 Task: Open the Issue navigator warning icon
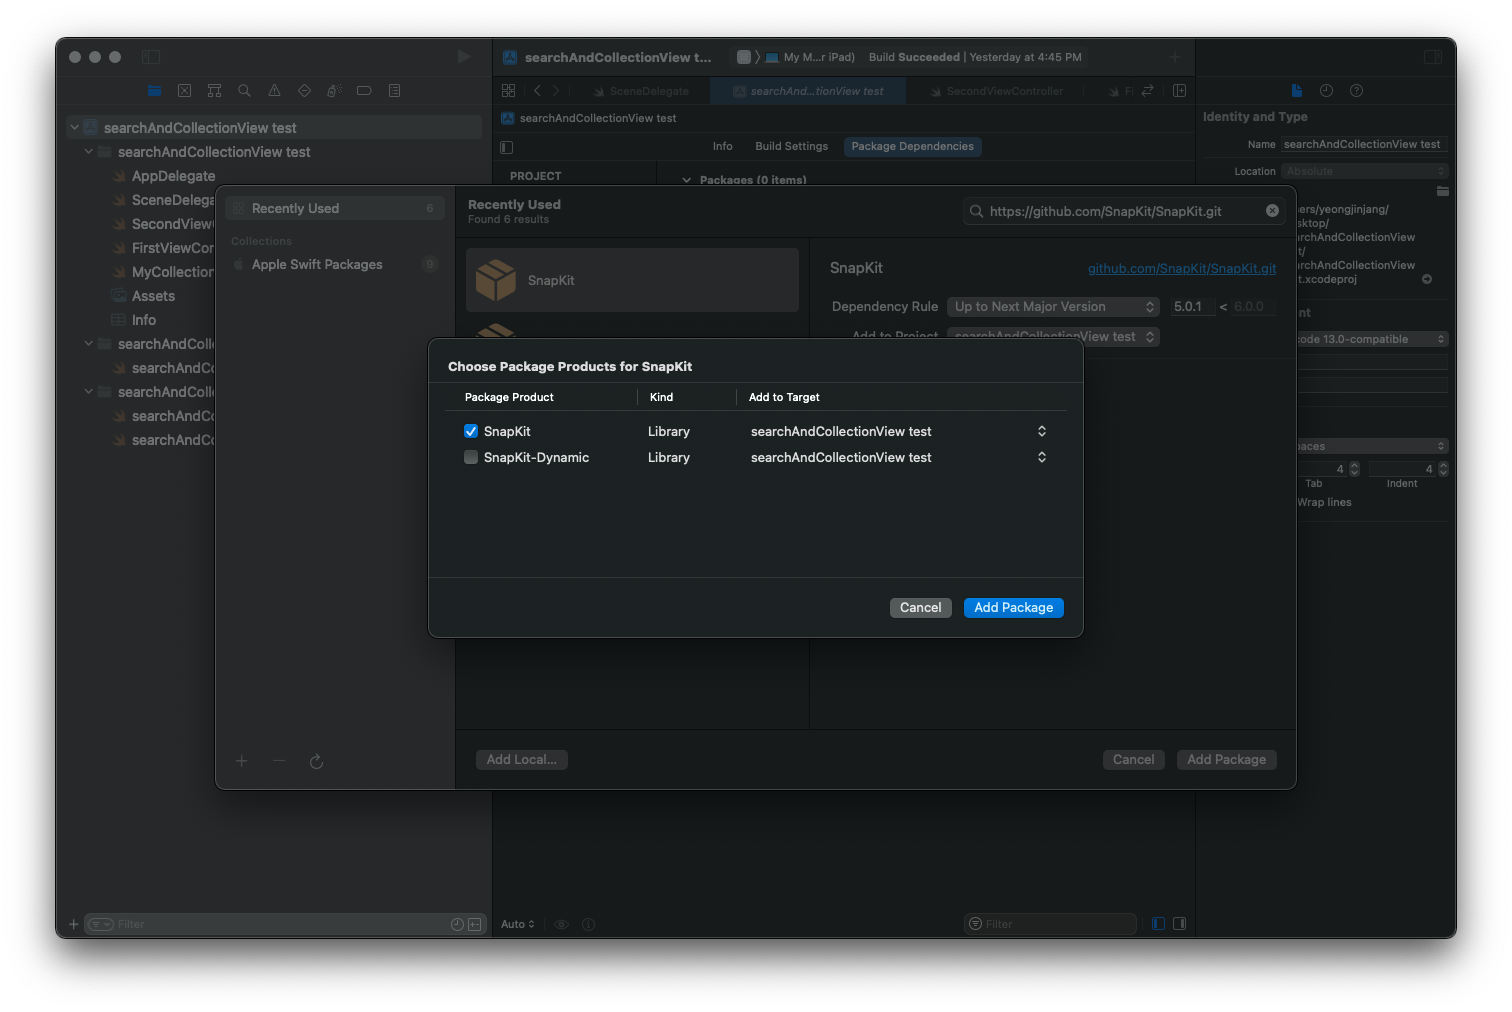[x=274, y=90]
